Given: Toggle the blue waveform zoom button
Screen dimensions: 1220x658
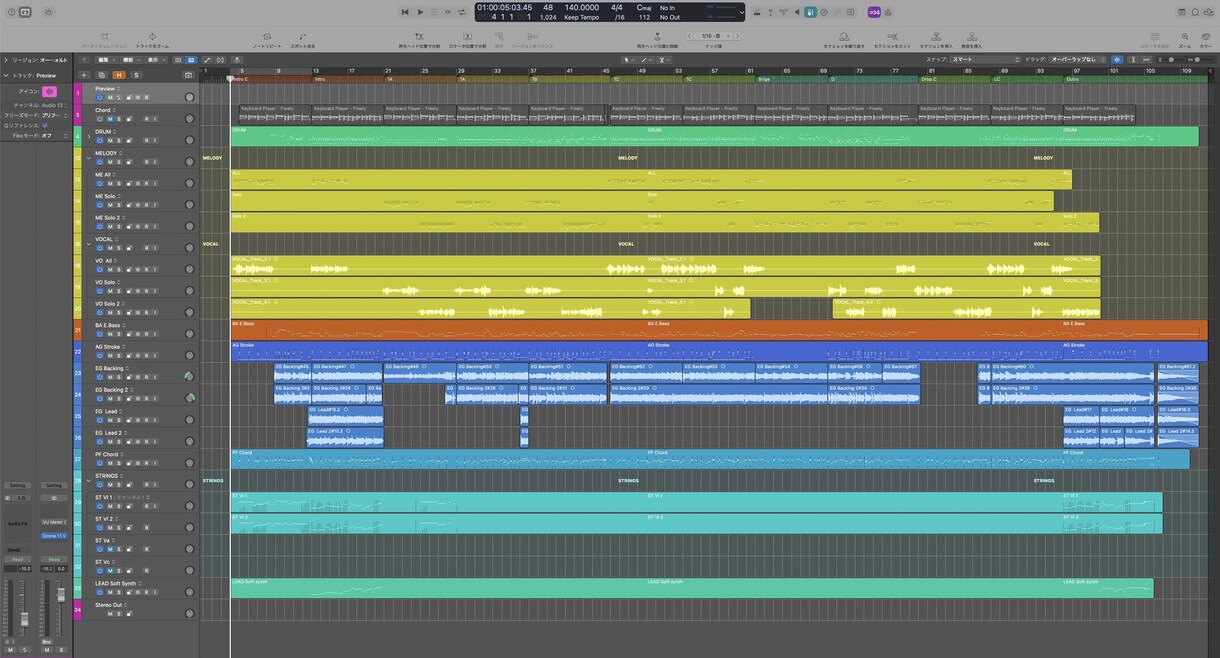Looking at the screenshot, I should pyautogui.click(x=1117, y=60).
